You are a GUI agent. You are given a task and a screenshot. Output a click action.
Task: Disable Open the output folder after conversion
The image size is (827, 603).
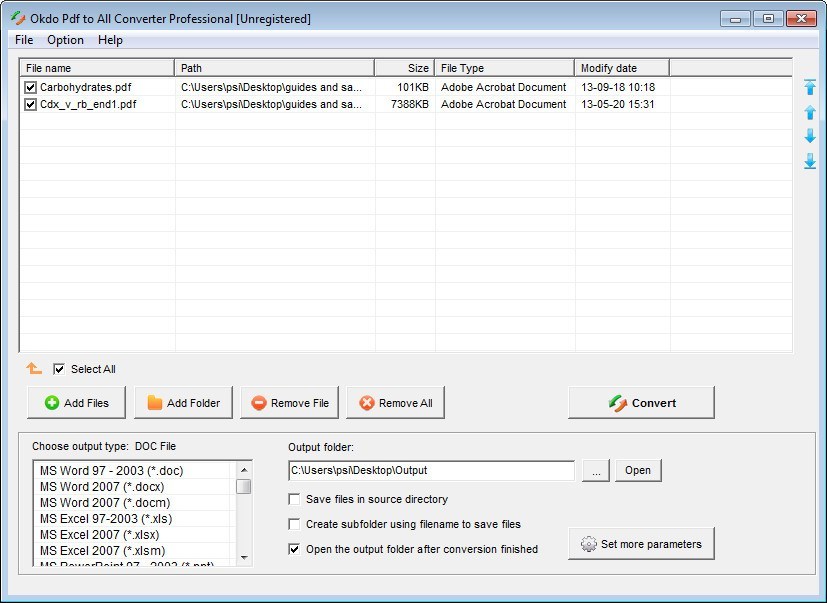click(x=294, y=549)
